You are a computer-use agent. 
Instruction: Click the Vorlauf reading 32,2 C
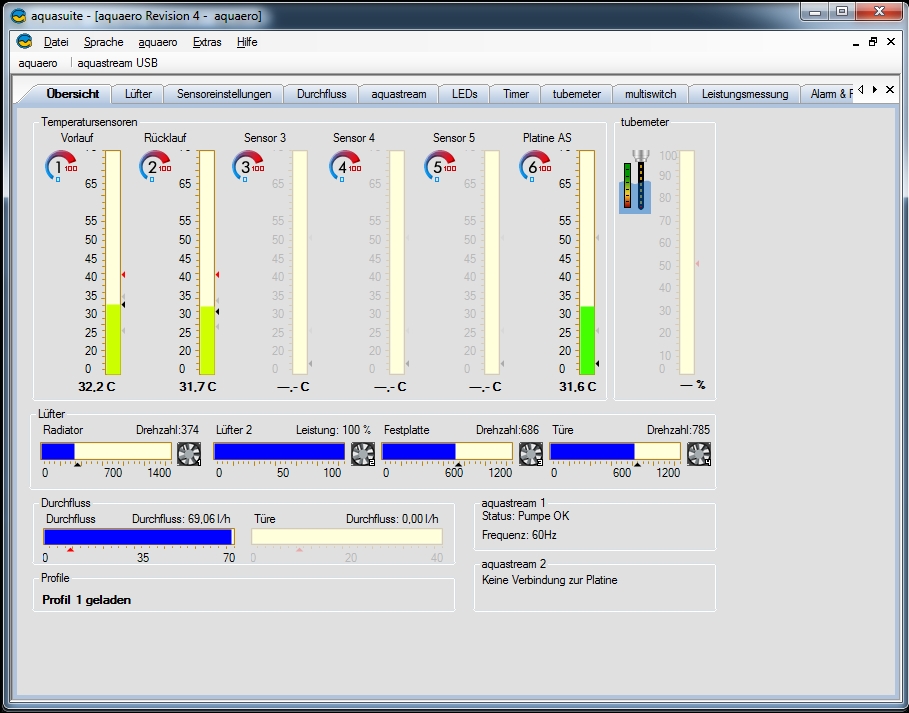pyautogui.click(x=97, y=387)
